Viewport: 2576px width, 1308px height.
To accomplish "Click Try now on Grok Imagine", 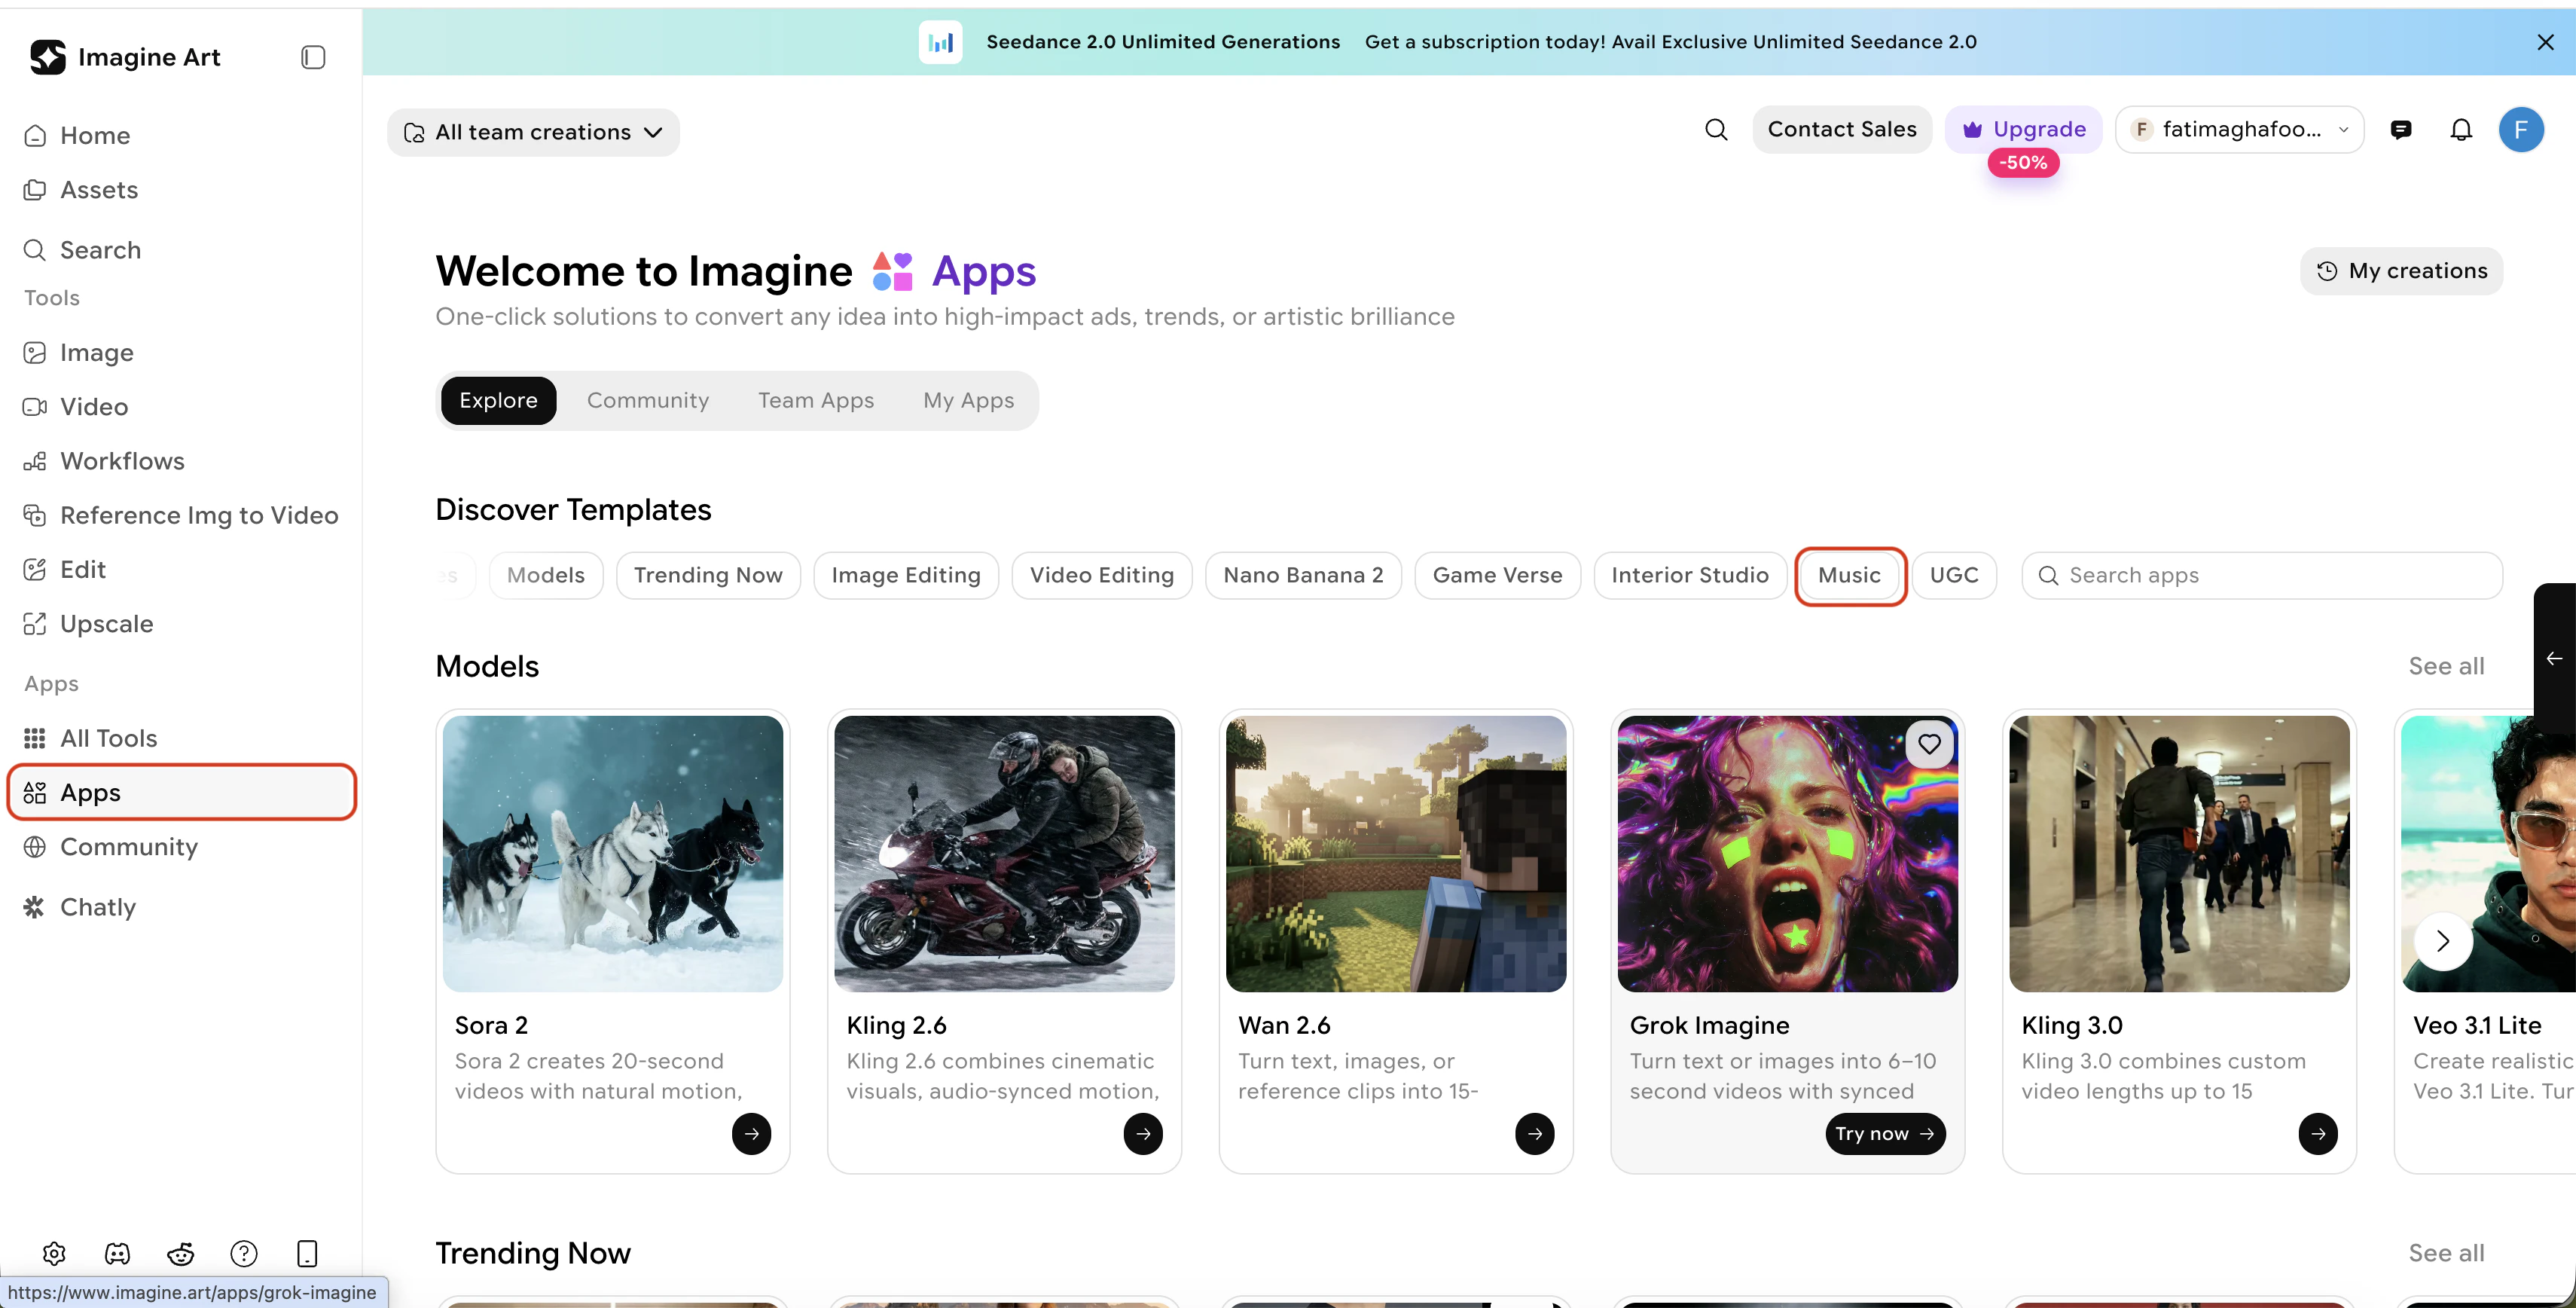I will (x=1885, y=1133).
